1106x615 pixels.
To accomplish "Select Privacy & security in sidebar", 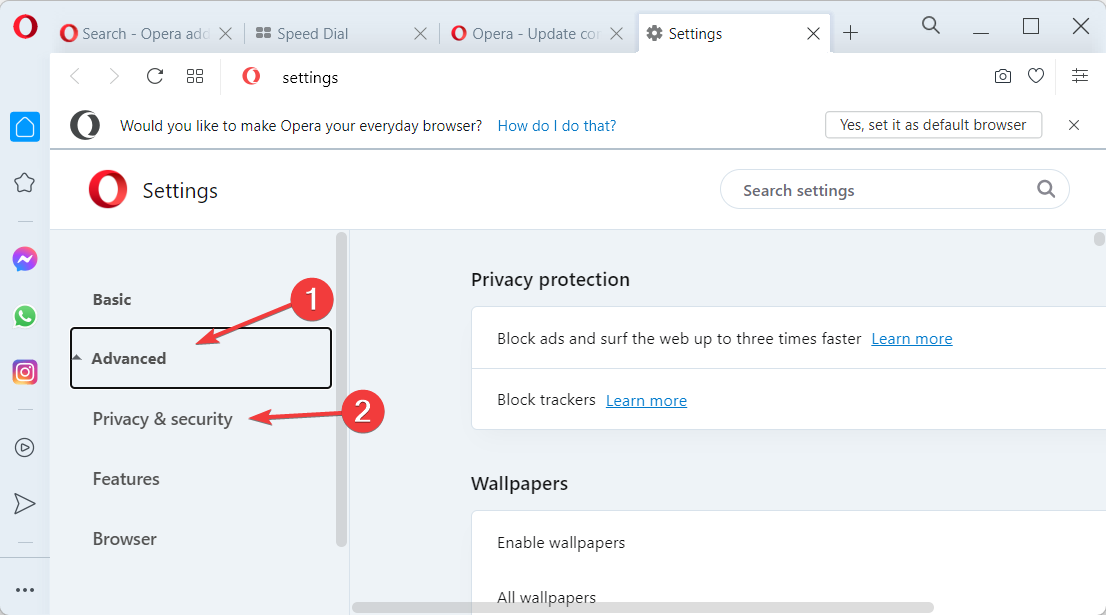I will [162, 419].
